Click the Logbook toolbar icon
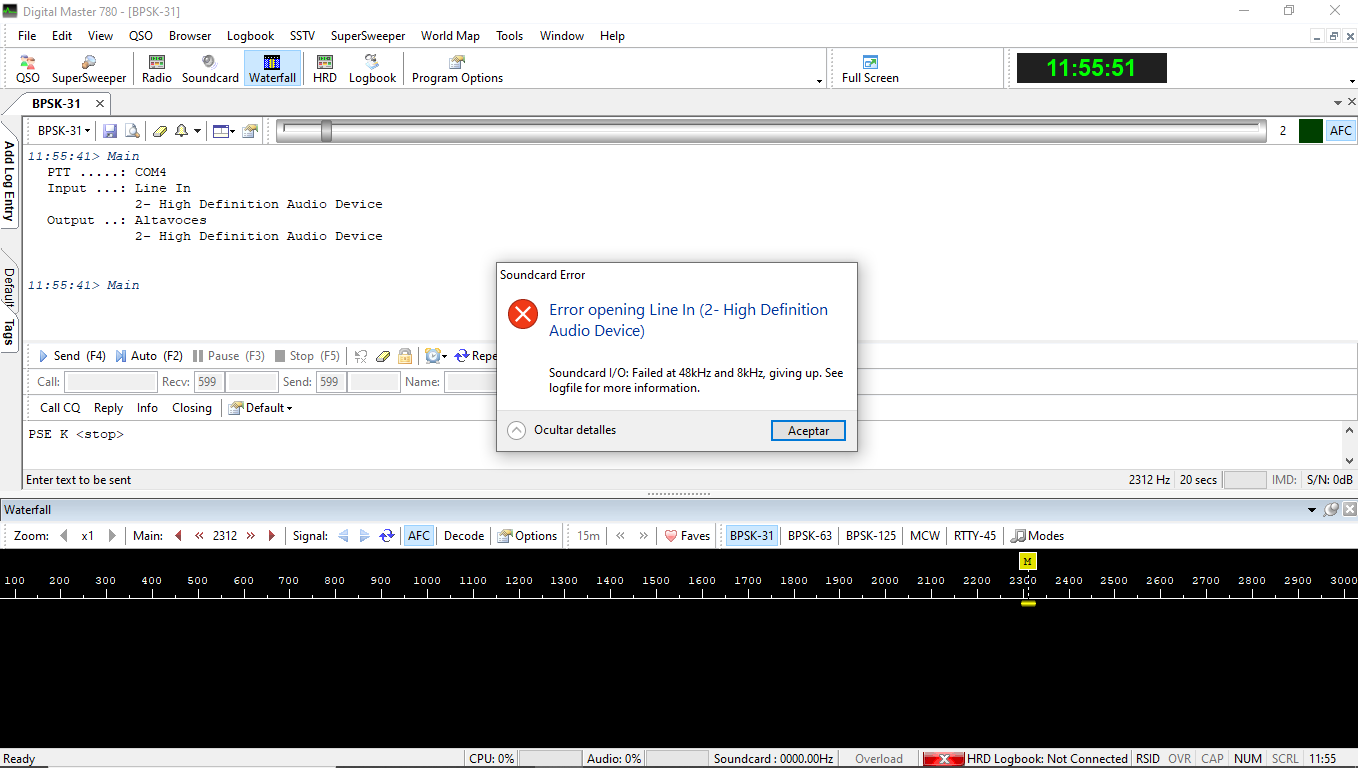The width and height of the screenshot is (1358, 768). (x=372, y=69)
